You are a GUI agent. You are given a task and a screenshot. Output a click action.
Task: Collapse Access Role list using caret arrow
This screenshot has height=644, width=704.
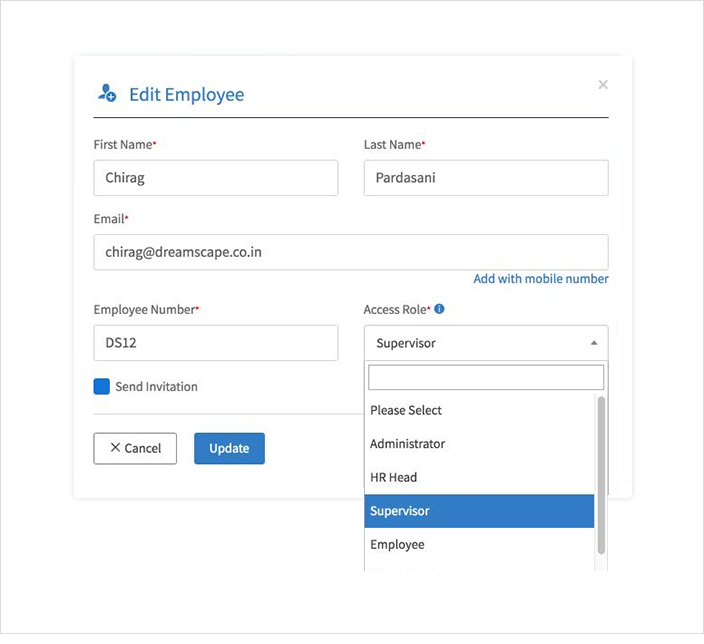593,343
